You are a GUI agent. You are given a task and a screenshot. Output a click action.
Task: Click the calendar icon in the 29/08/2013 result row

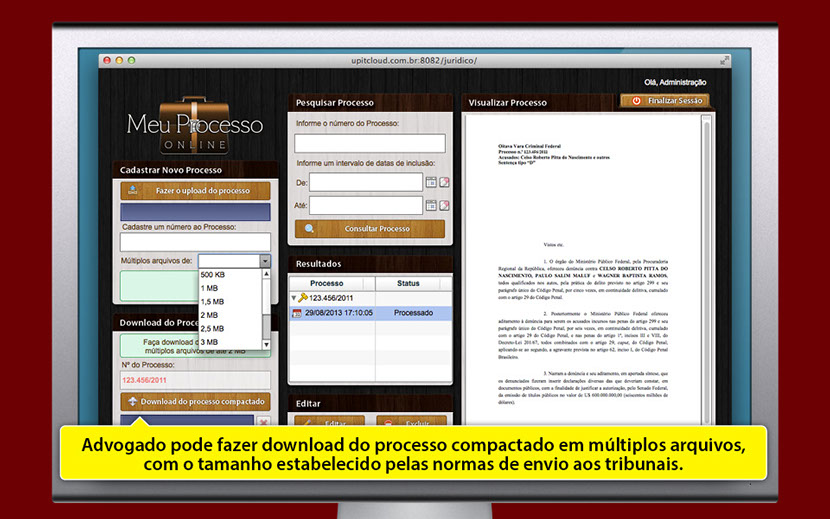(297, 313)
